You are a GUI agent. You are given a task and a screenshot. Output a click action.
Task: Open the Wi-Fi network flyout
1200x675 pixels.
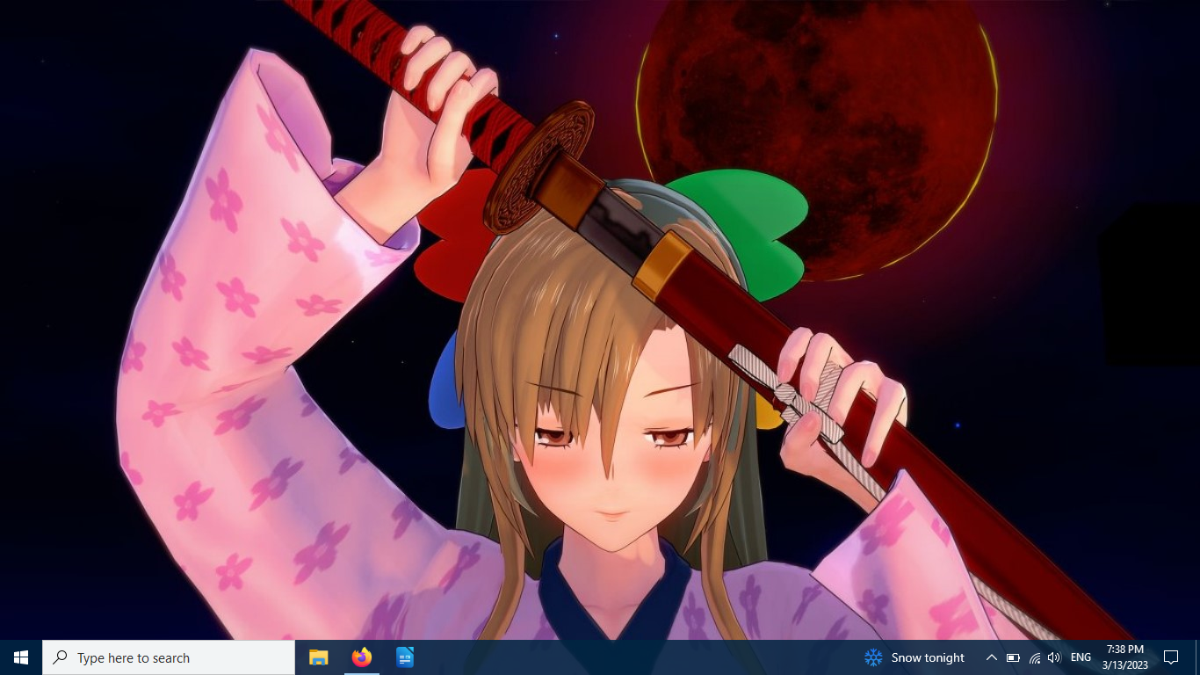click(x=1034, y=658)
